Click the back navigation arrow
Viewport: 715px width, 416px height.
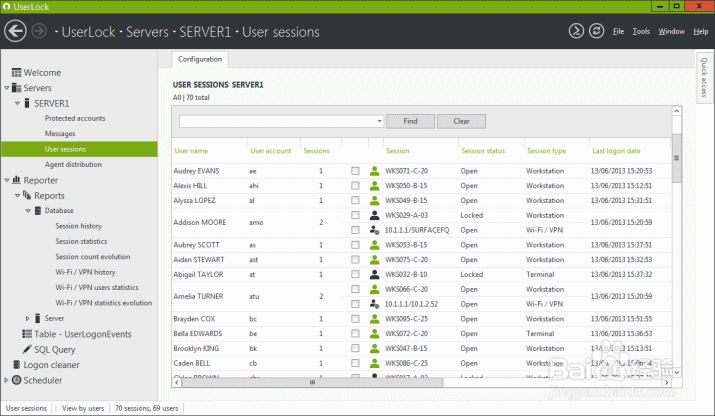(15, 32)
